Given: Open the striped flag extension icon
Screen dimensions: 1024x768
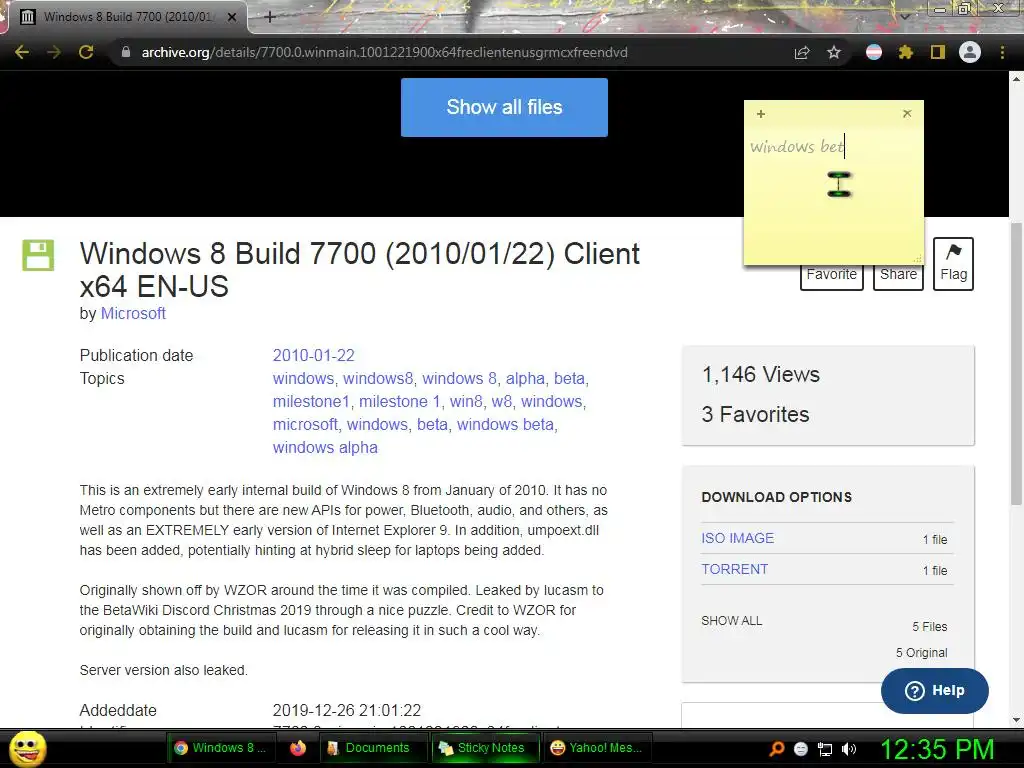Looking at the screenshot, I should click(x=874, y=52).
